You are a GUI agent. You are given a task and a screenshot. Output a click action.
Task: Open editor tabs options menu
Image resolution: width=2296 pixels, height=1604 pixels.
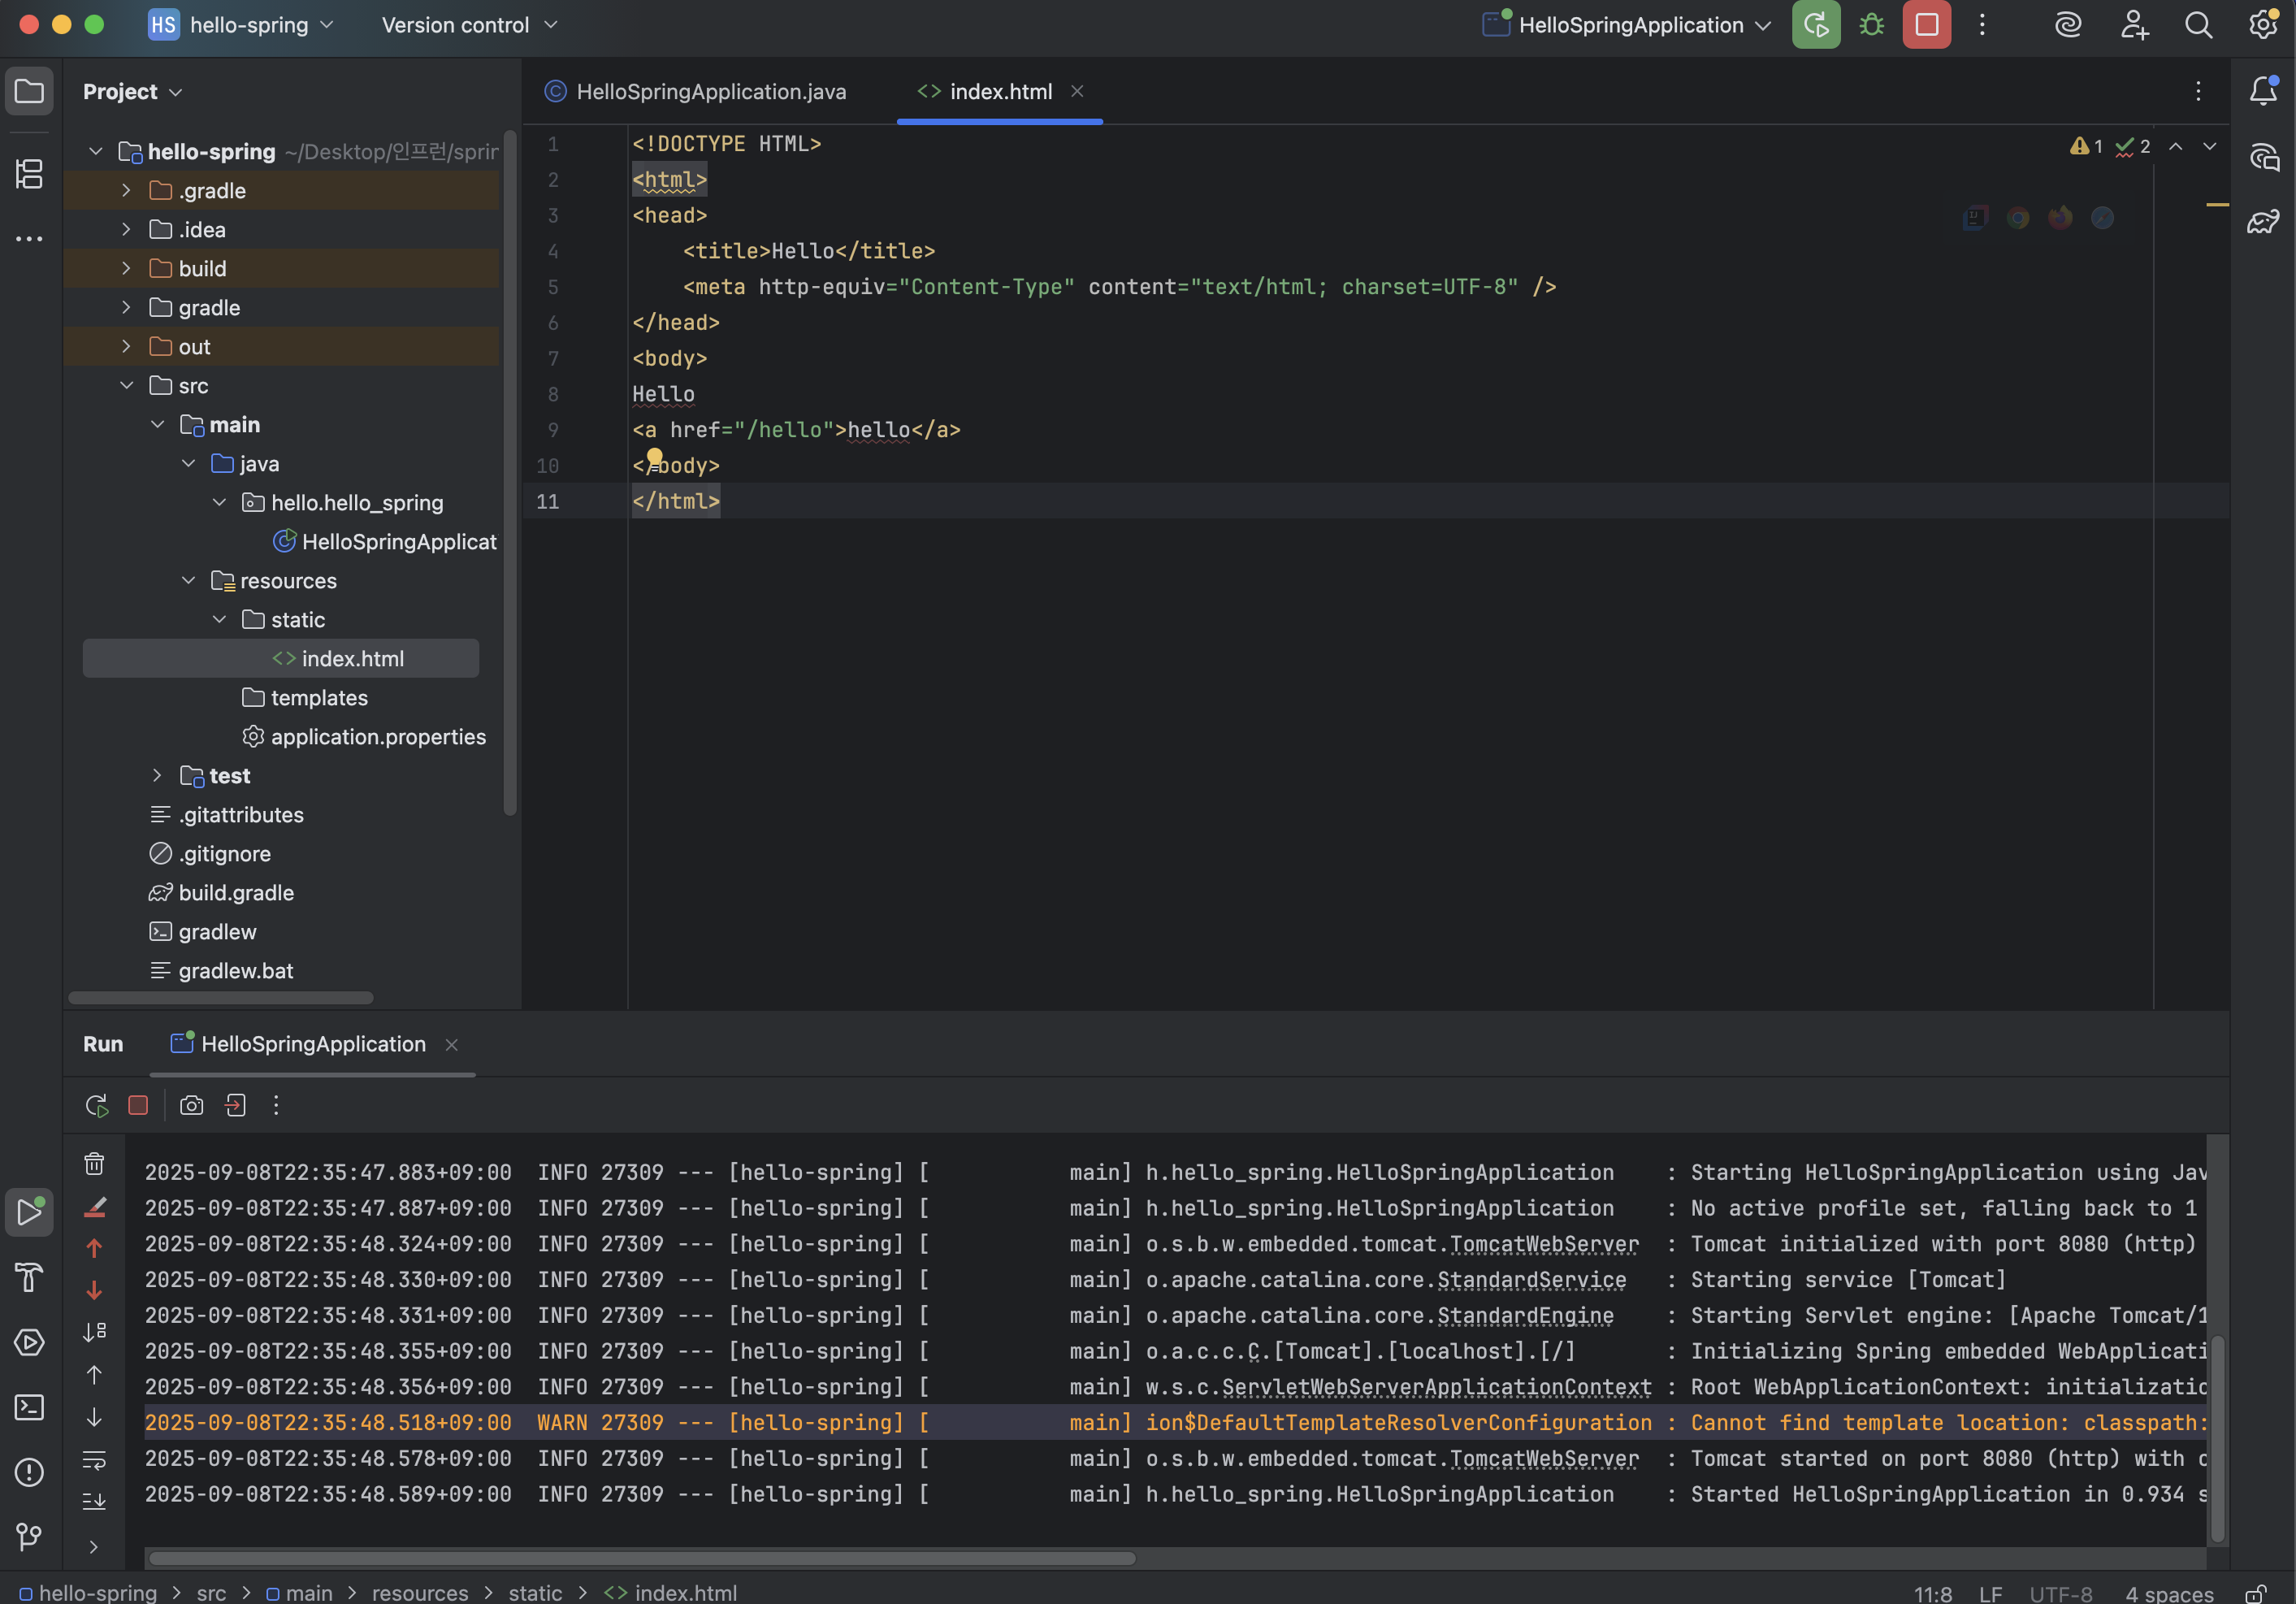tap(2198, 91)
